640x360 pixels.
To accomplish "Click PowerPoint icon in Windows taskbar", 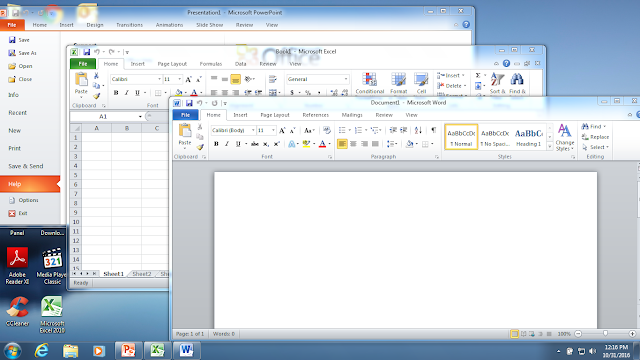I will pyautogui.click(x=128, y=351).
